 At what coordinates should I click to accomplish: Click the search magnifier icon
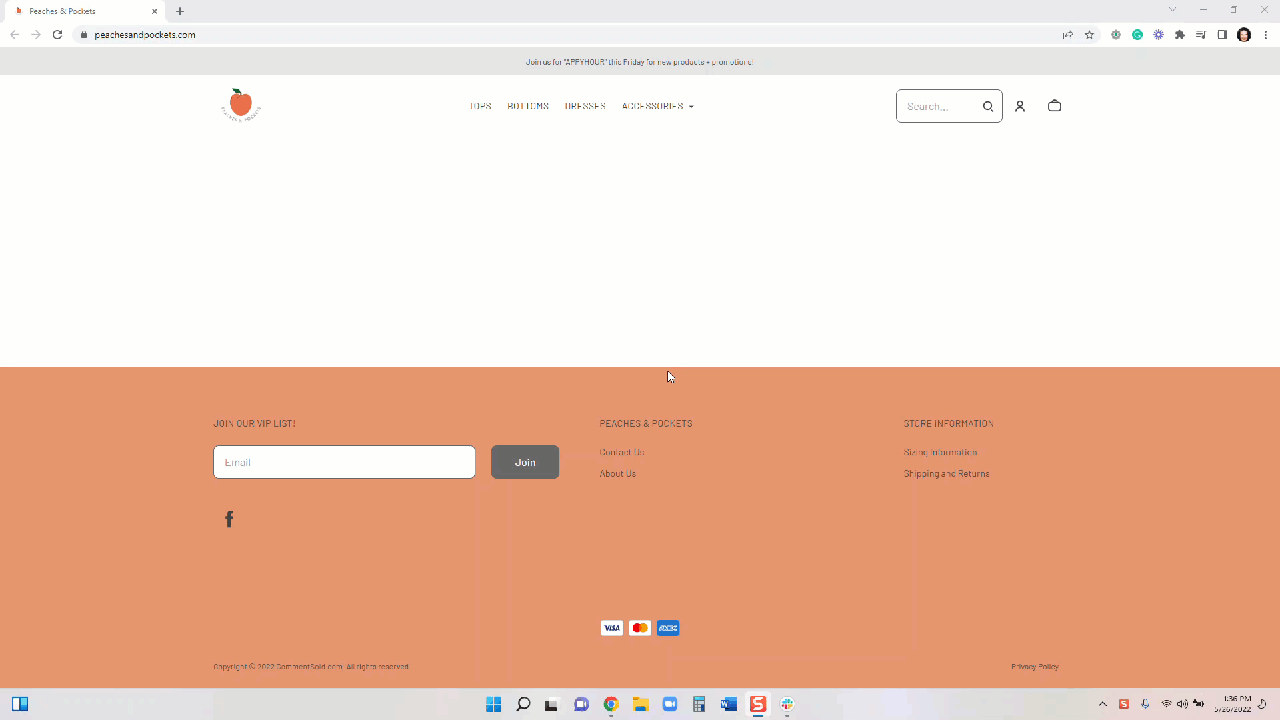click(x=988, y=106)
